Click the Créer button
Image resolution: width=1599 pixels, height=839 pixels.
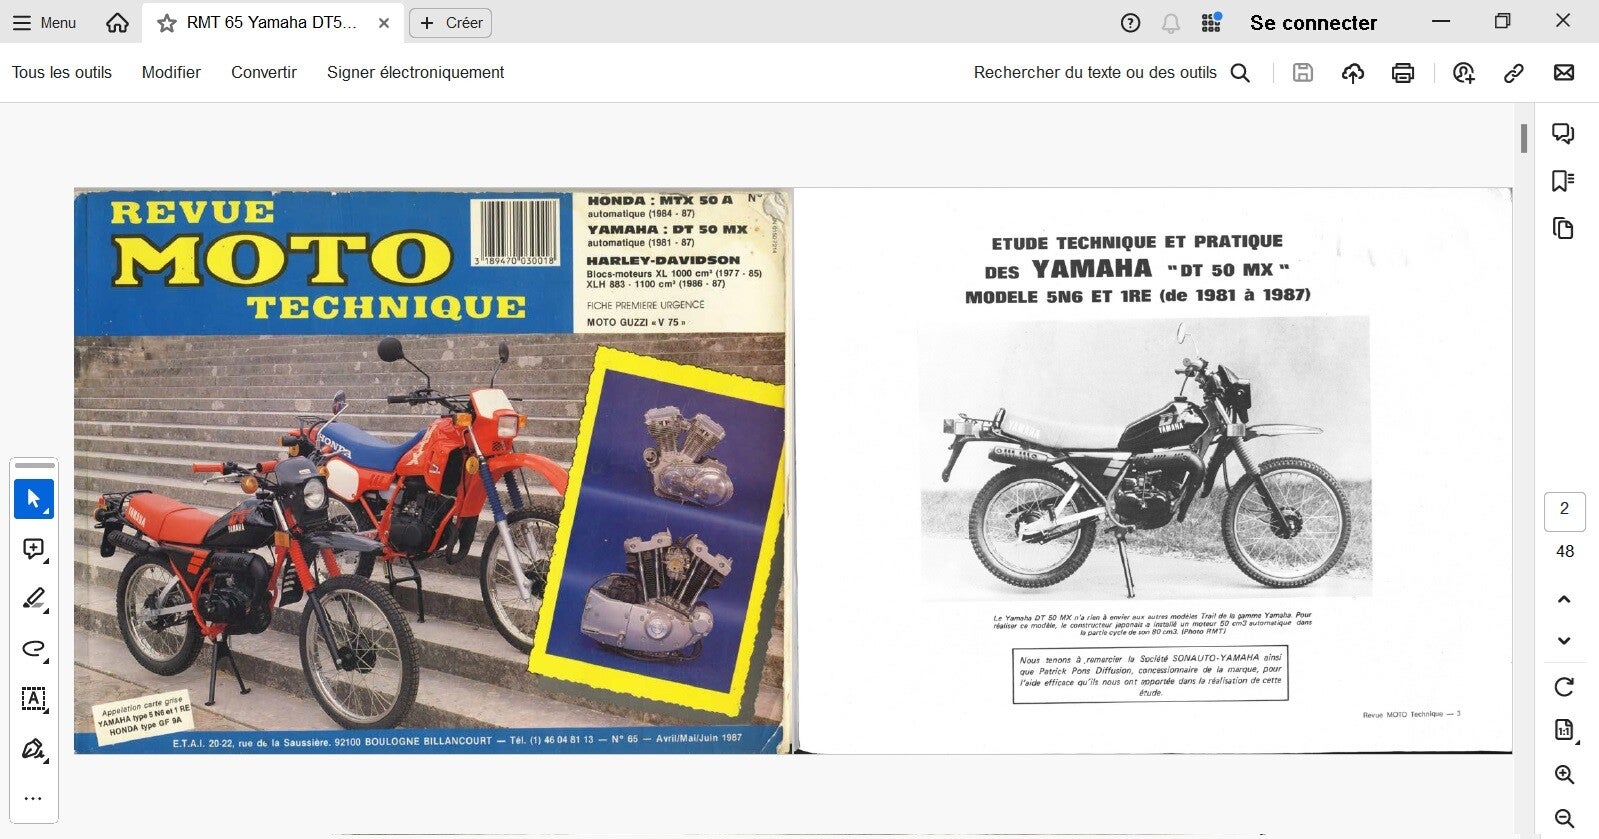point(450,22)
